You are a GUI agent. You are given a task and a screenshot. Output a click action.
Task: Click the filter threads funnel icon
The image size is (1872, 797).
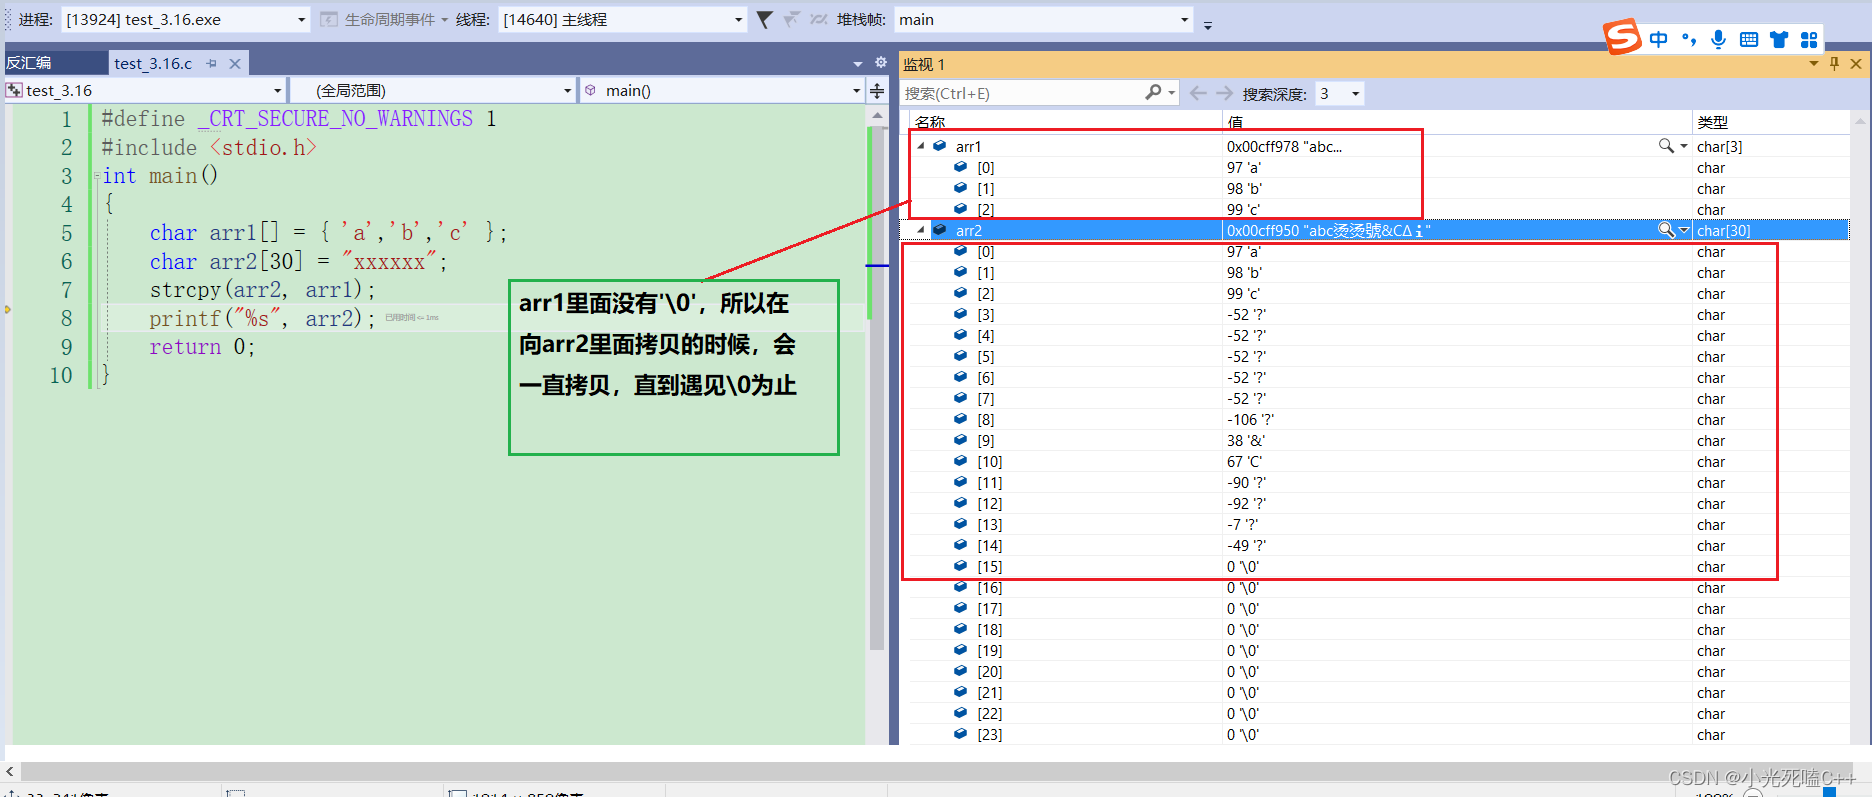coord(764,19)
